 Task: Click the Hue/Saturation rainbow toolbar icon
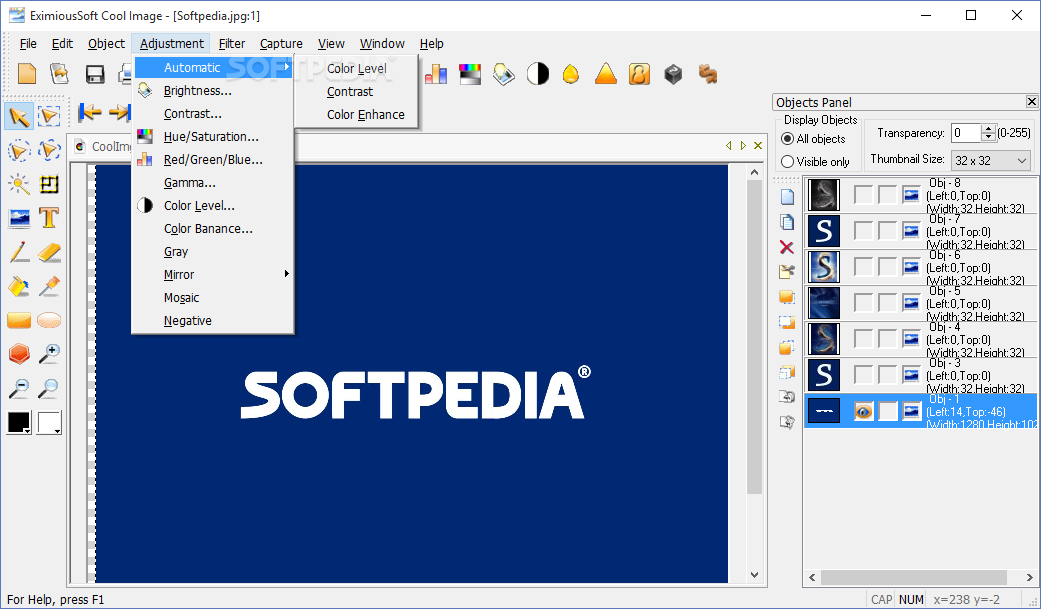coord(470,74)
